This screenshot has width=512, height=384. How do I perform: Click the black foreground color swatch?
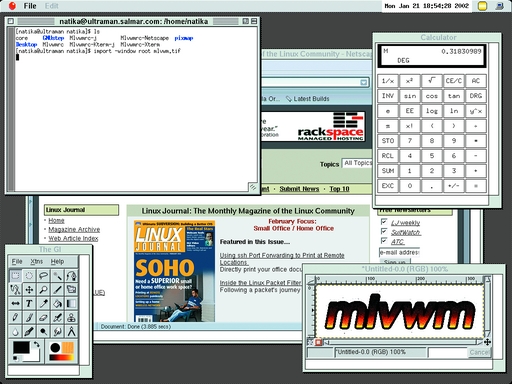tap(21, 347)
